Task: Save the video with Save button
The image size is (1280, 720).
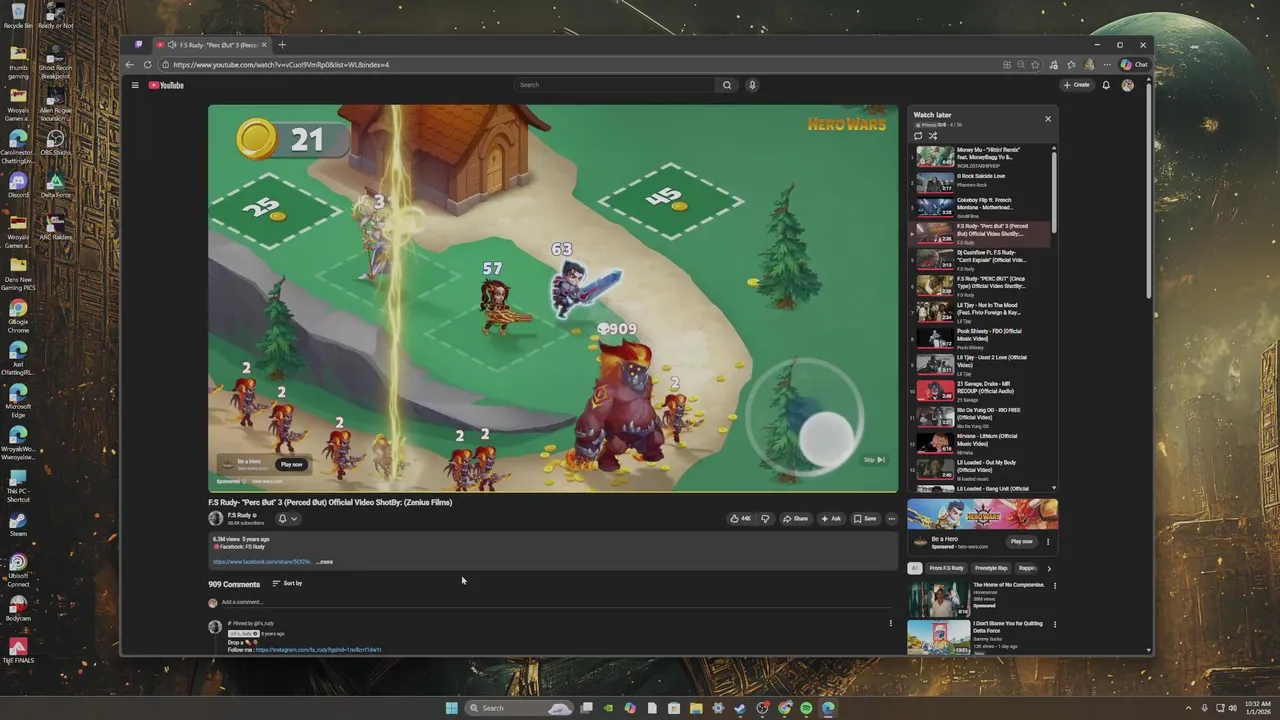Action: [x=865, y=518]
